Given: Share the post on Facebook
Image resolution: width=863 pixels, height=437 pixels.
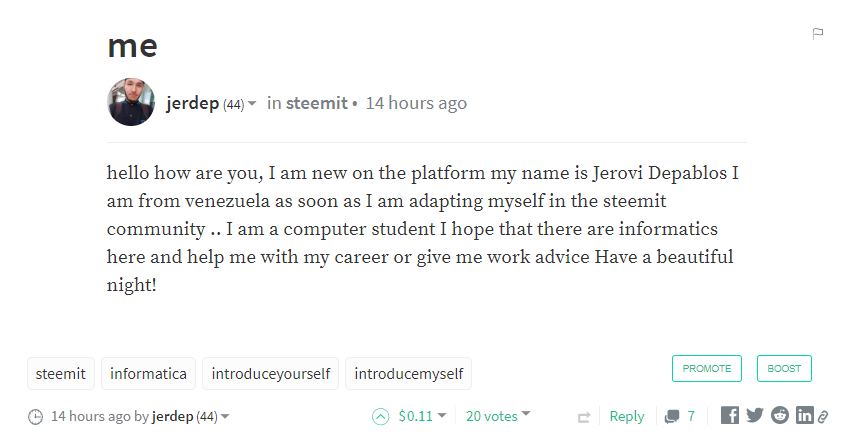Looking at the screenshot, I should pos(730,415).
